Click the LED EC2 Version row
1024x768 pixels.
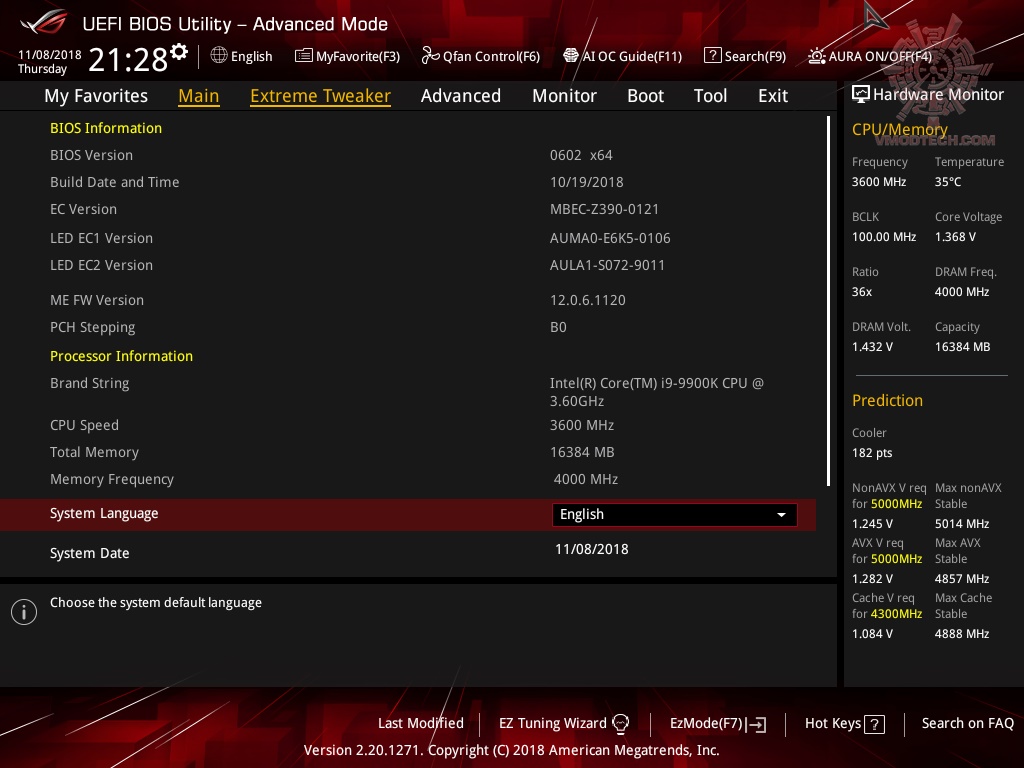pyautogui.click(x=408, y=266)
